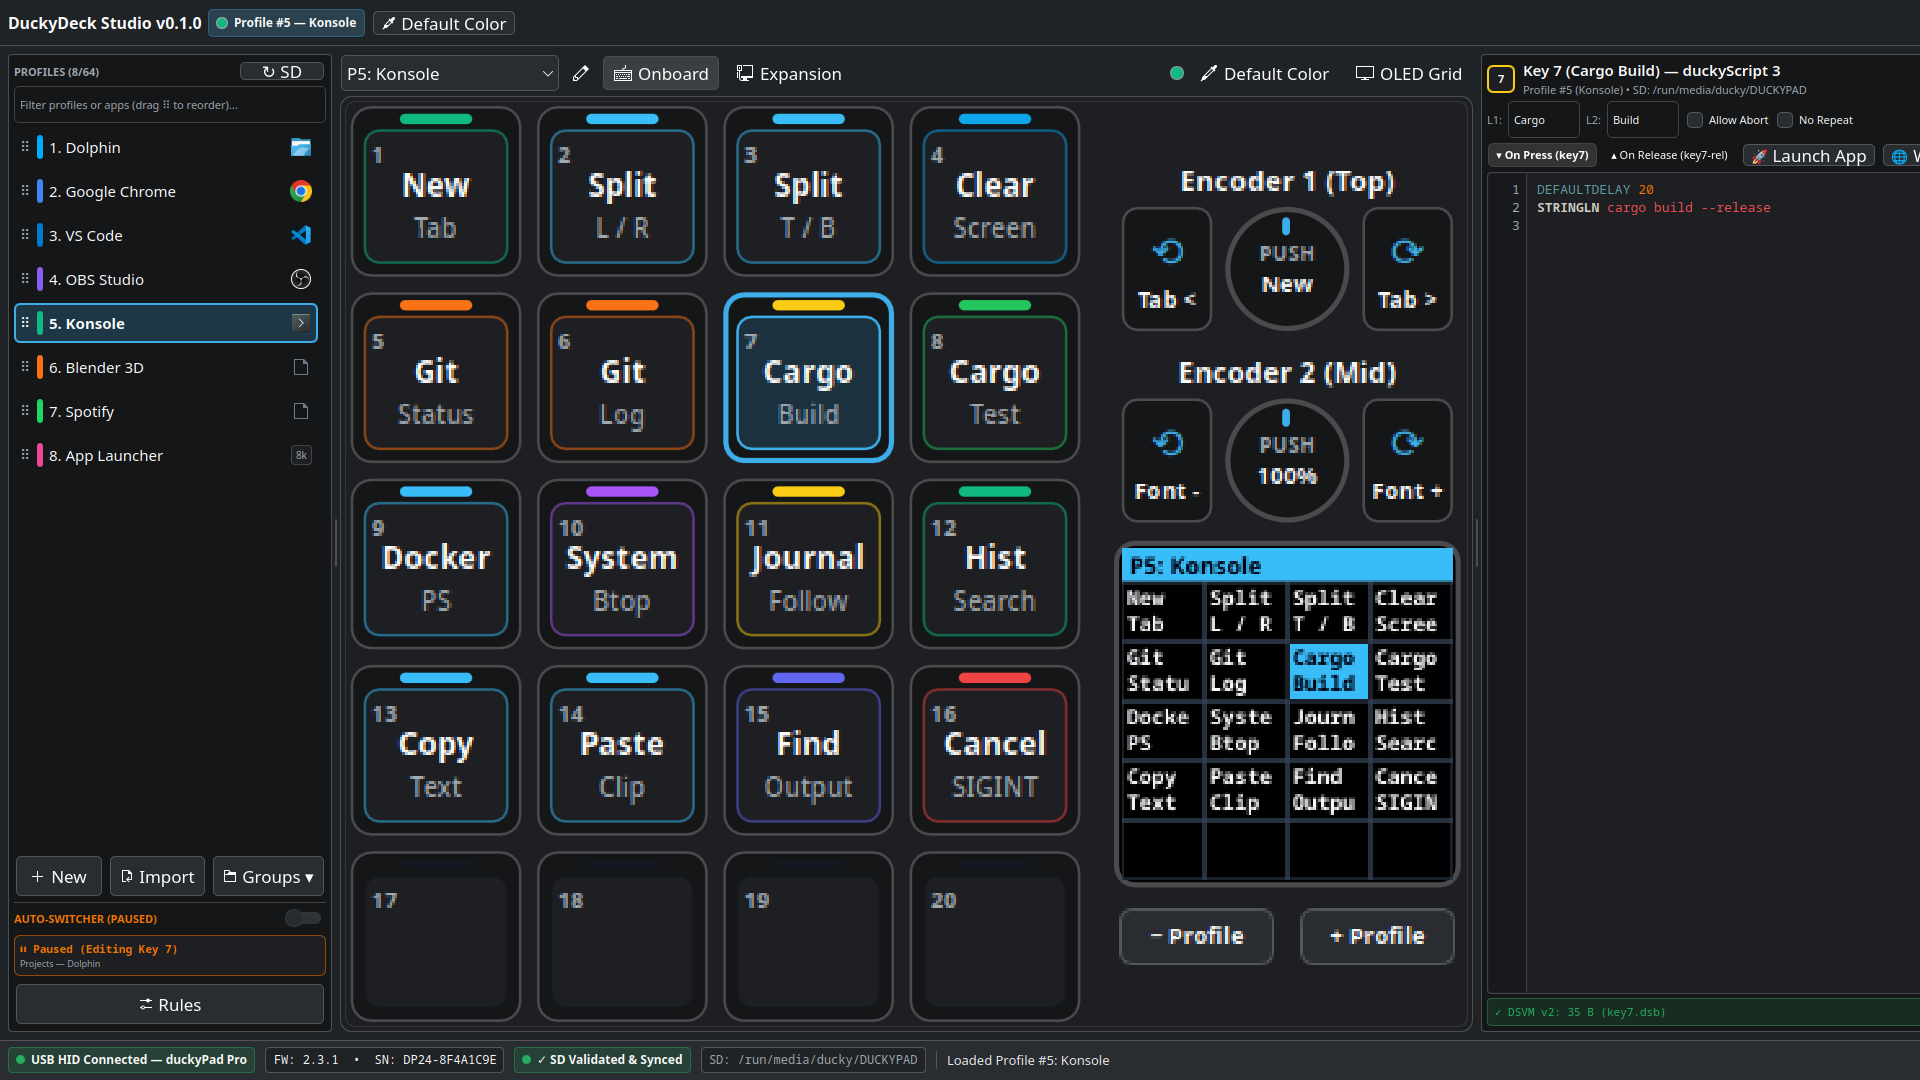Select empty key slot 17
The width and height of the screenshot is (1920, 1080).
coord(435,937)
